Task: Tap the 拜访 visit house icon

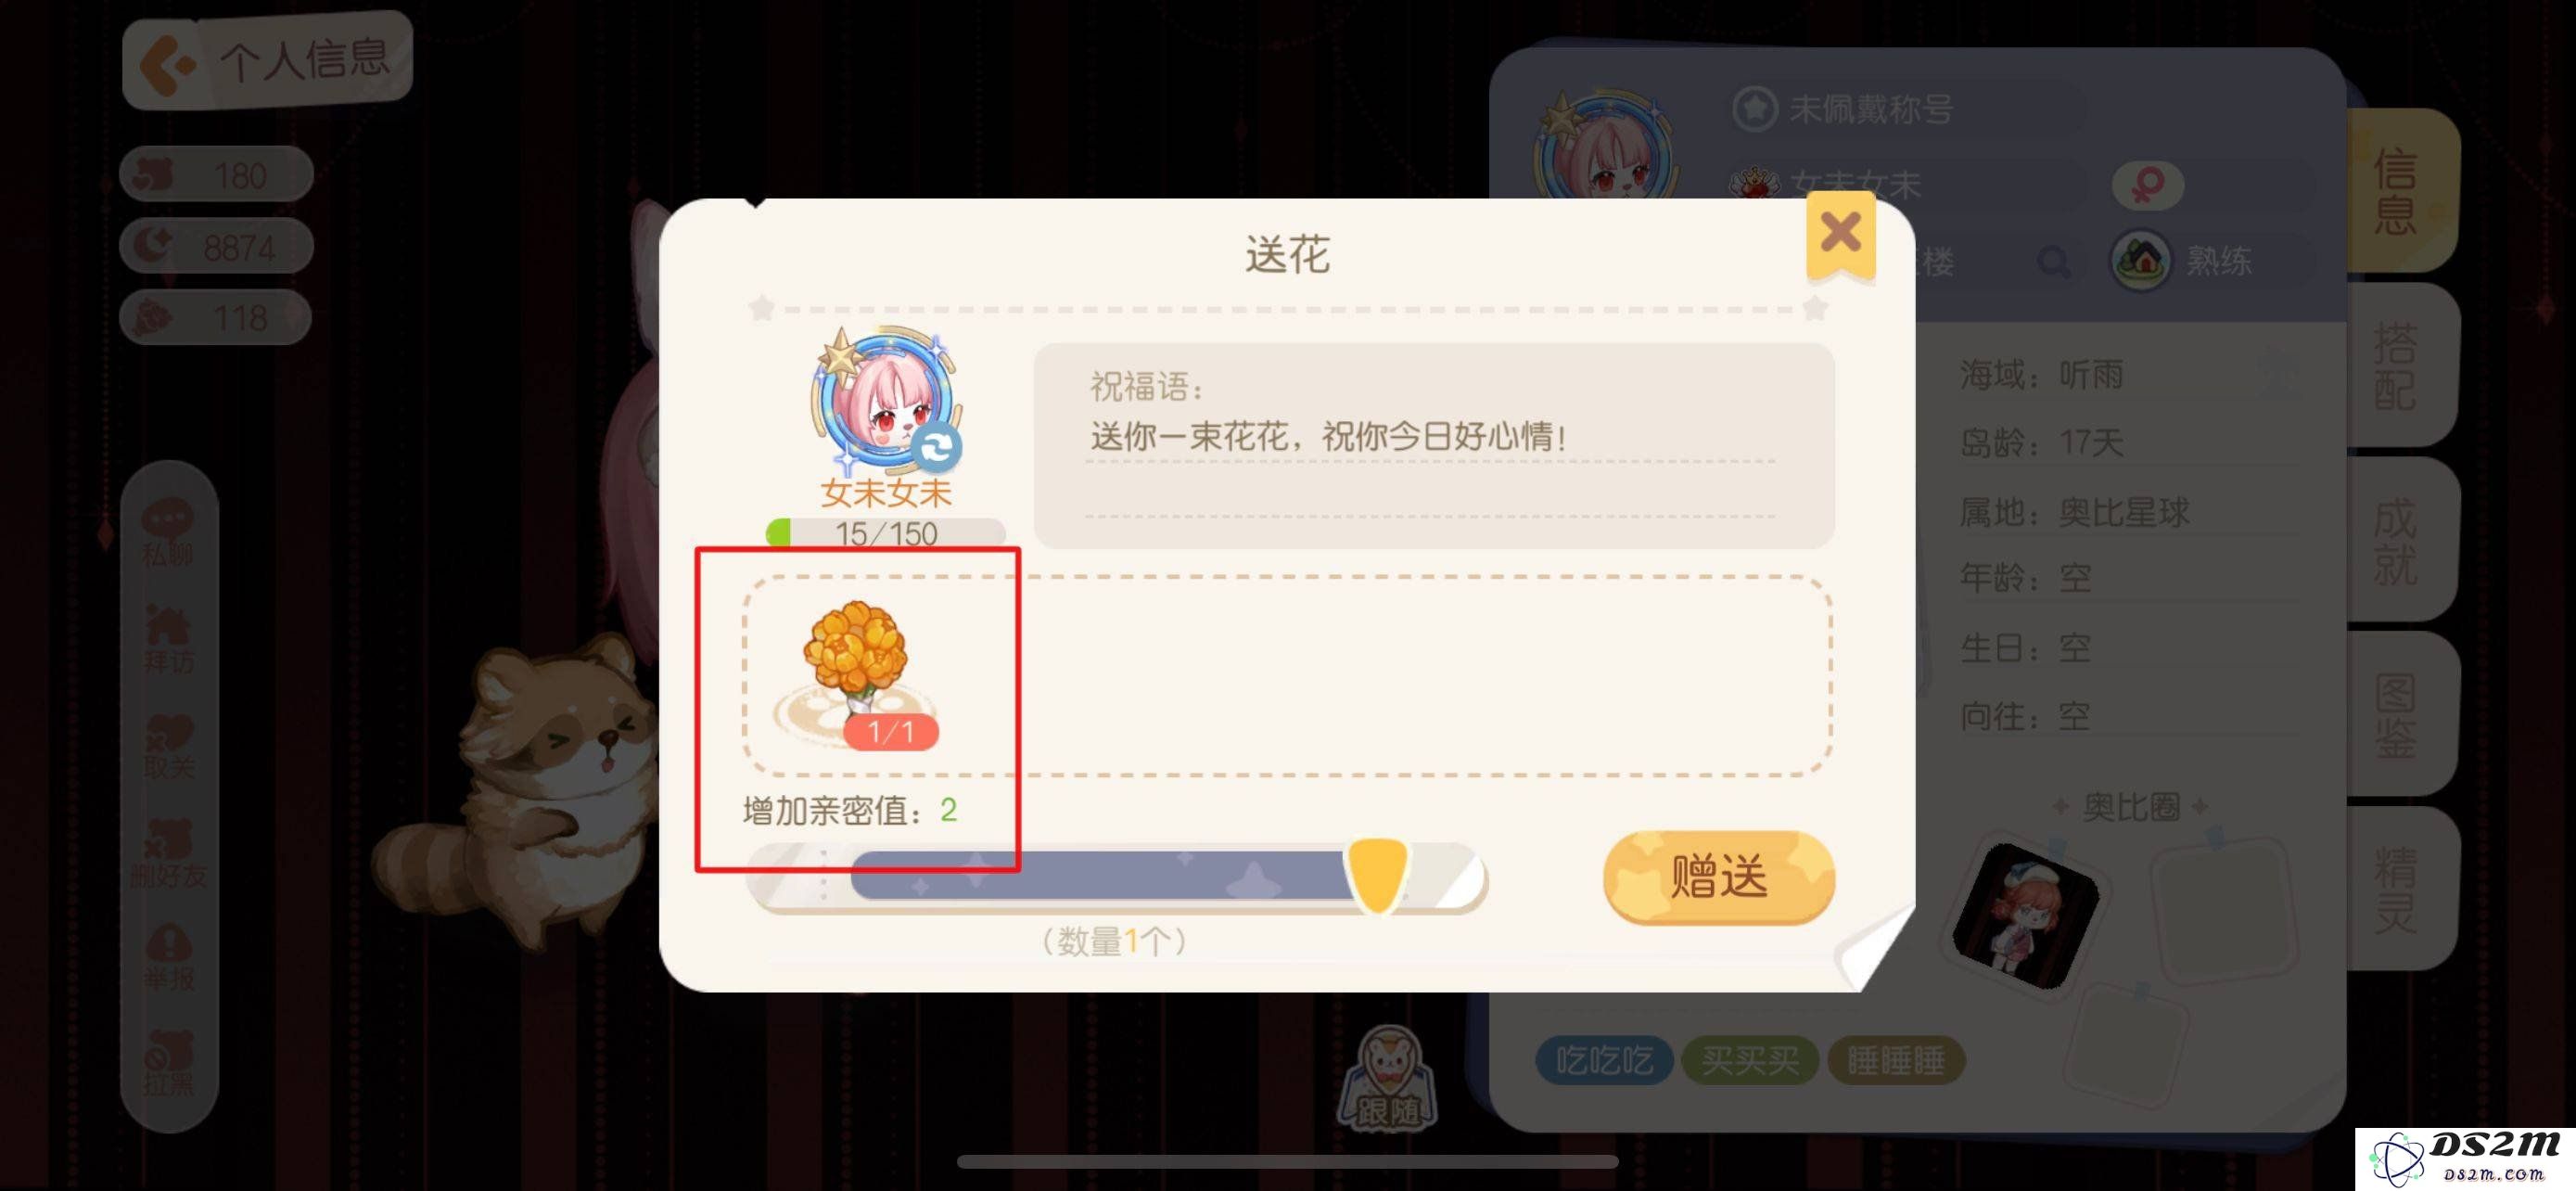Action: 167,639
